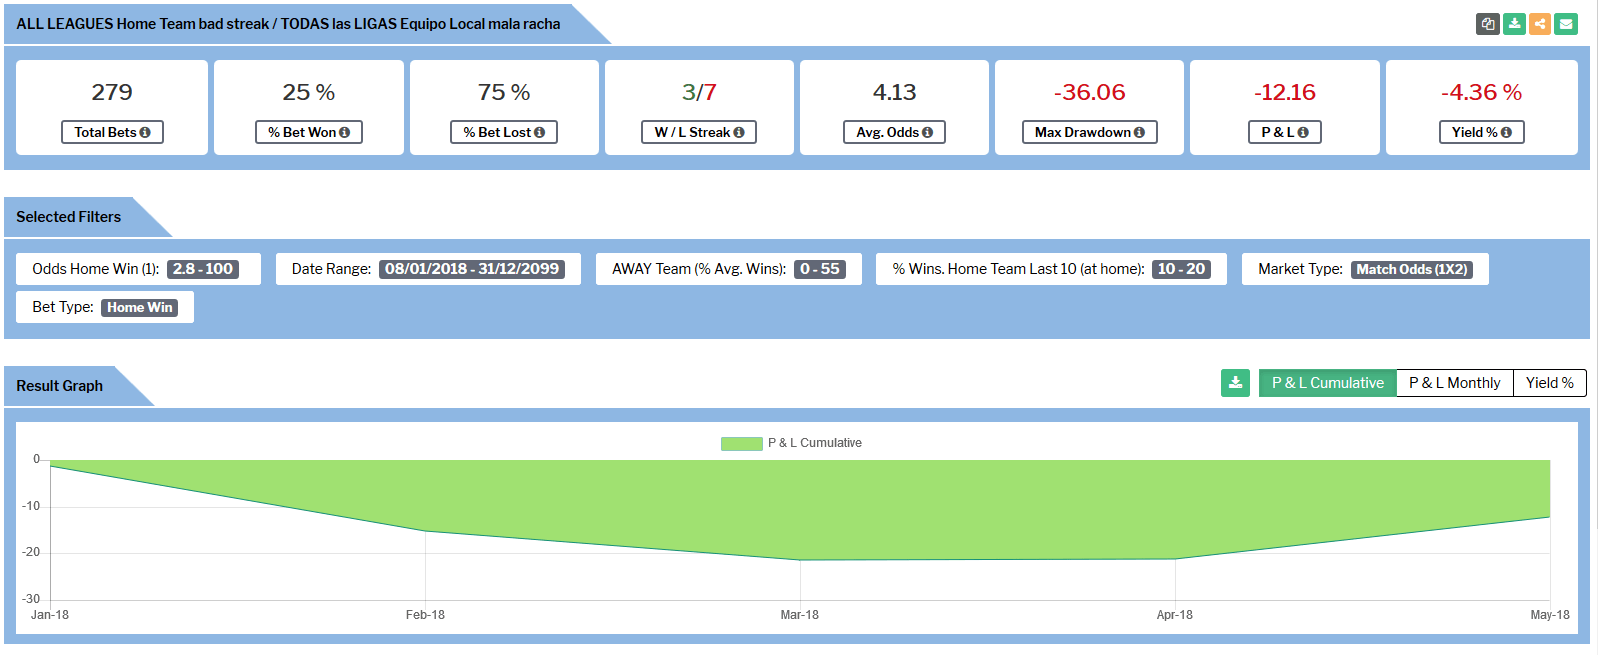Image resolution: width=1598 pixels, height=655 pixels.
Task: Click the Apr-18 axis label on the graph
Action: click(x=1174, y=615)
